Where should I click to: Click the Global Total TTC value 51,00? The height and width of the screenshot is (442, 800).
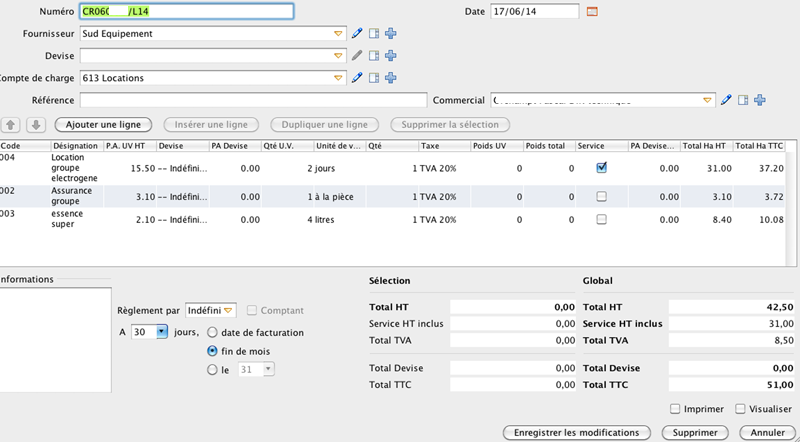pyautogui.click(x=732, y=385)
